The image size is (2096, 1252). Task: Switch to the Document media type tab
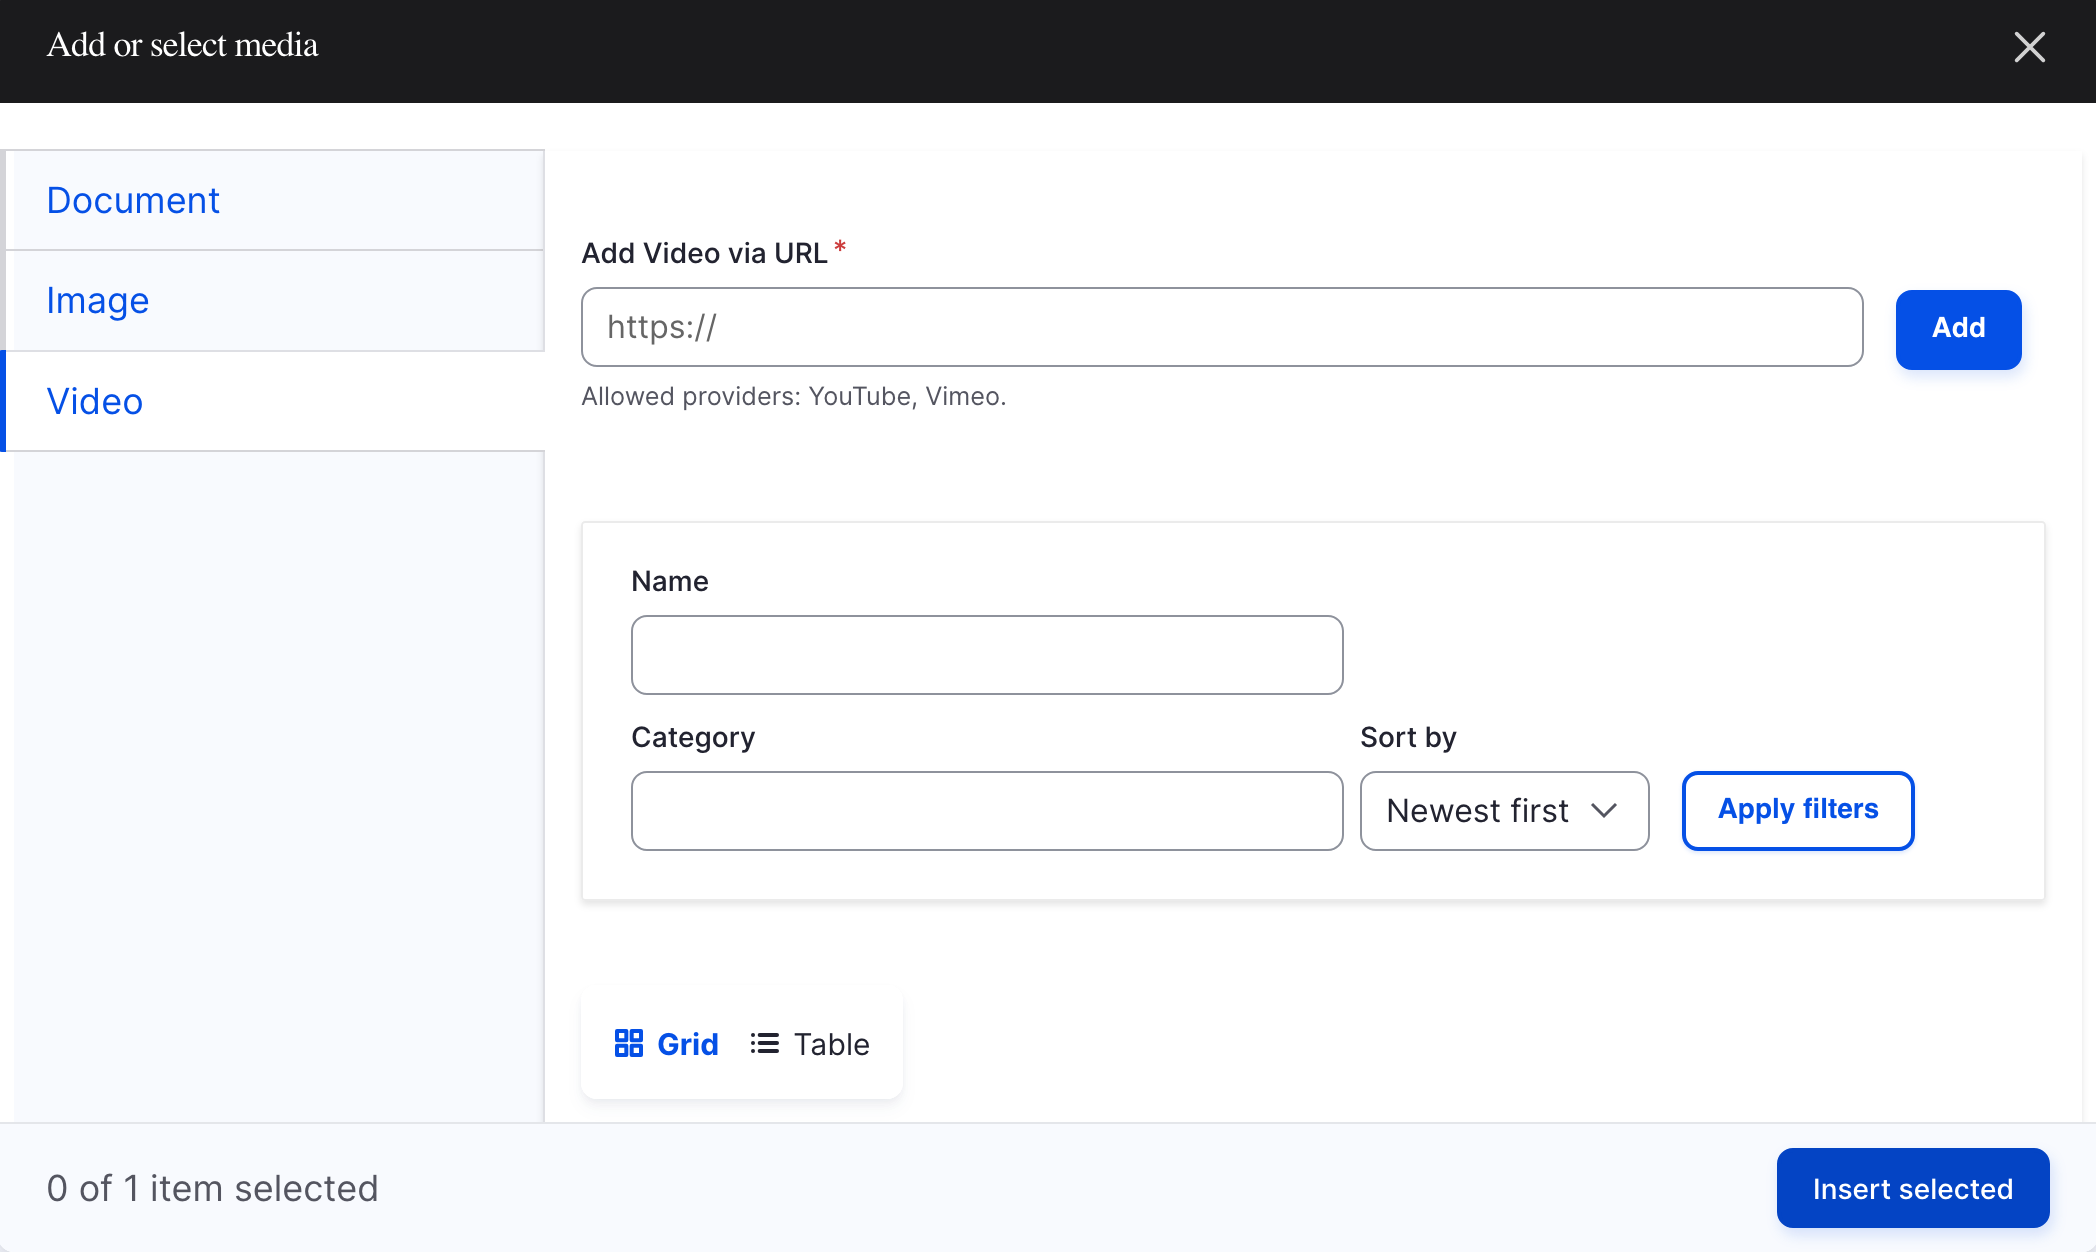(133, 200)
